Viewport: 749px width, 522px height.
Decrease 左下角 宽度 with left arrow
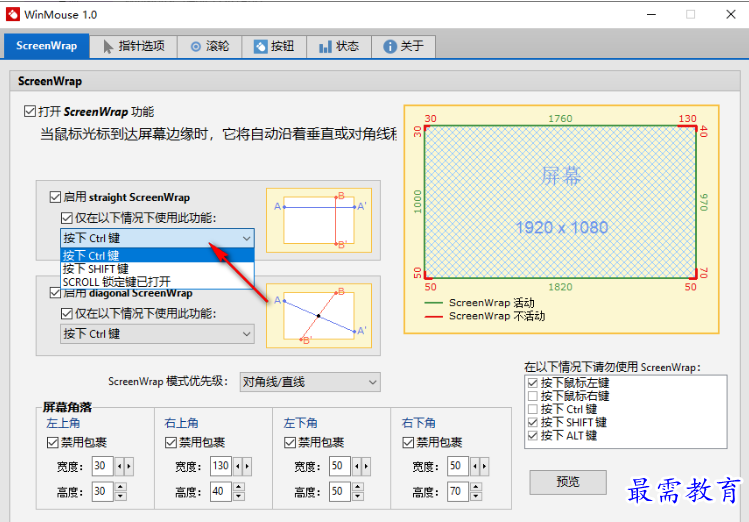pos(357,466)
